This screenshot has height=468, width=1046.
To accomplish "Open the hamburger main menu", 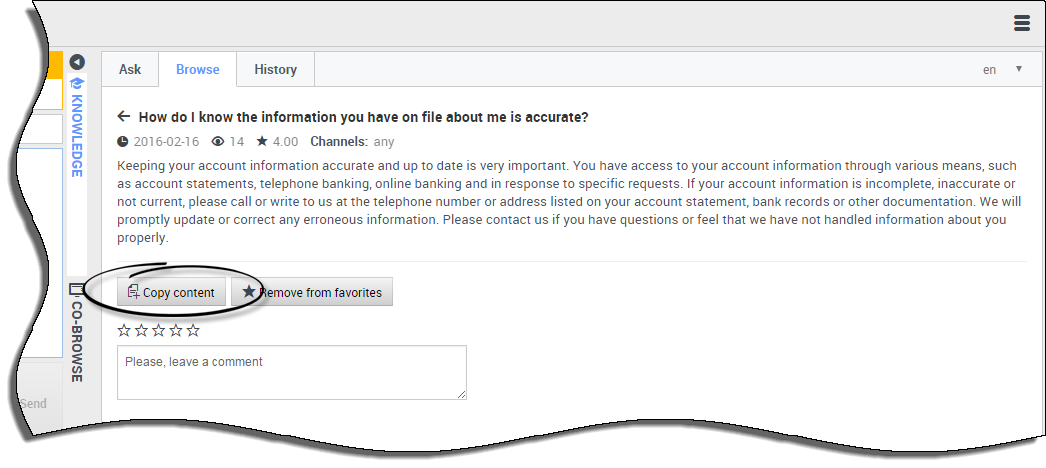I will point(1021,23).
